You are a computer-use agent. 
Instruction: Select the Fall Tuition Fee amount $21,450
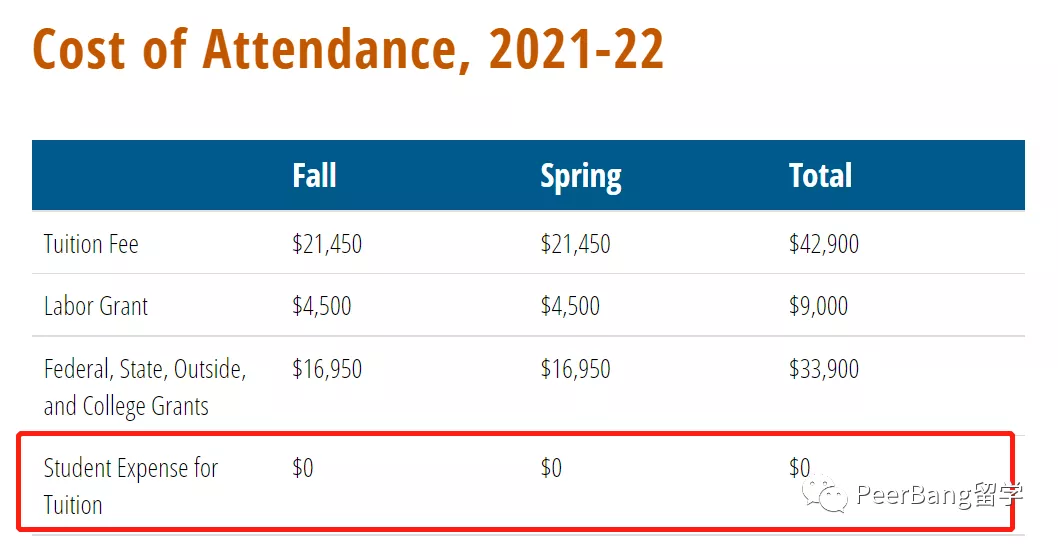[327, 244]
